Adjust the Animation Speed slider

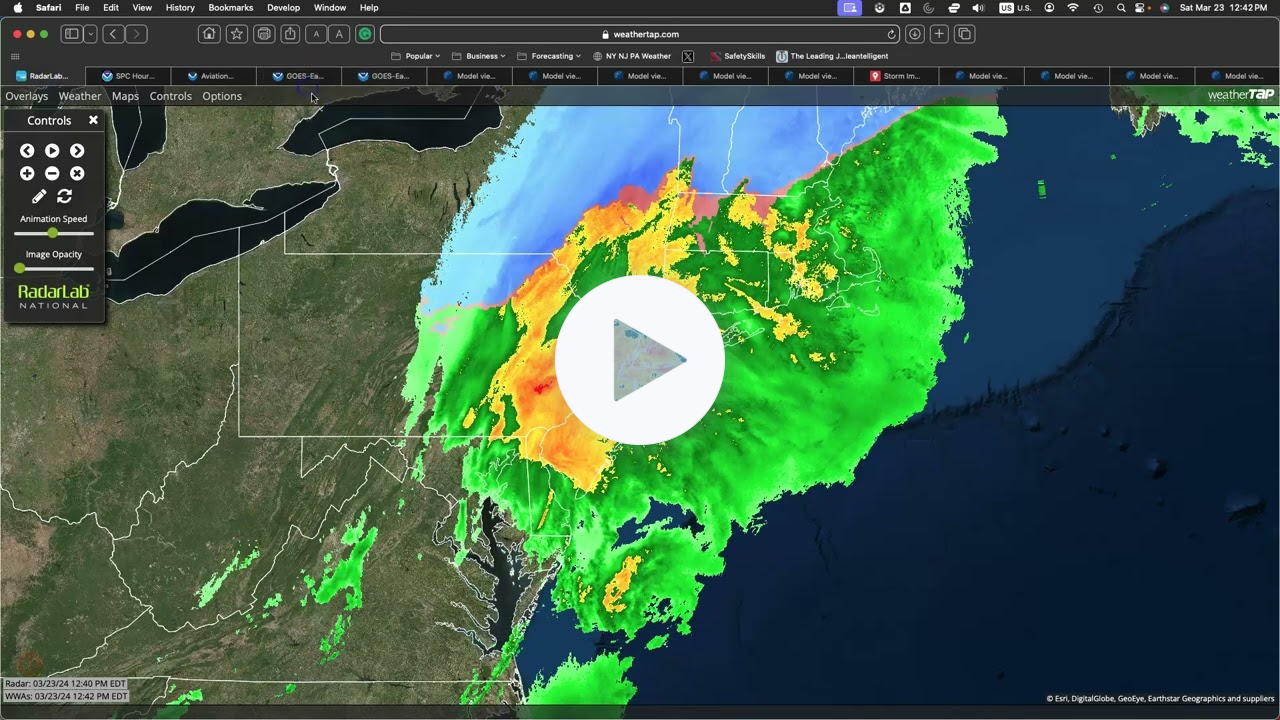[x=52, y=233]
